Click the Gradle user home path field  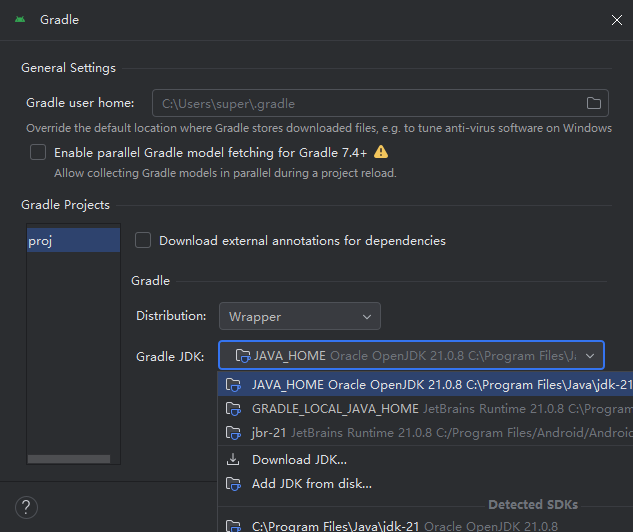(365, 103)
